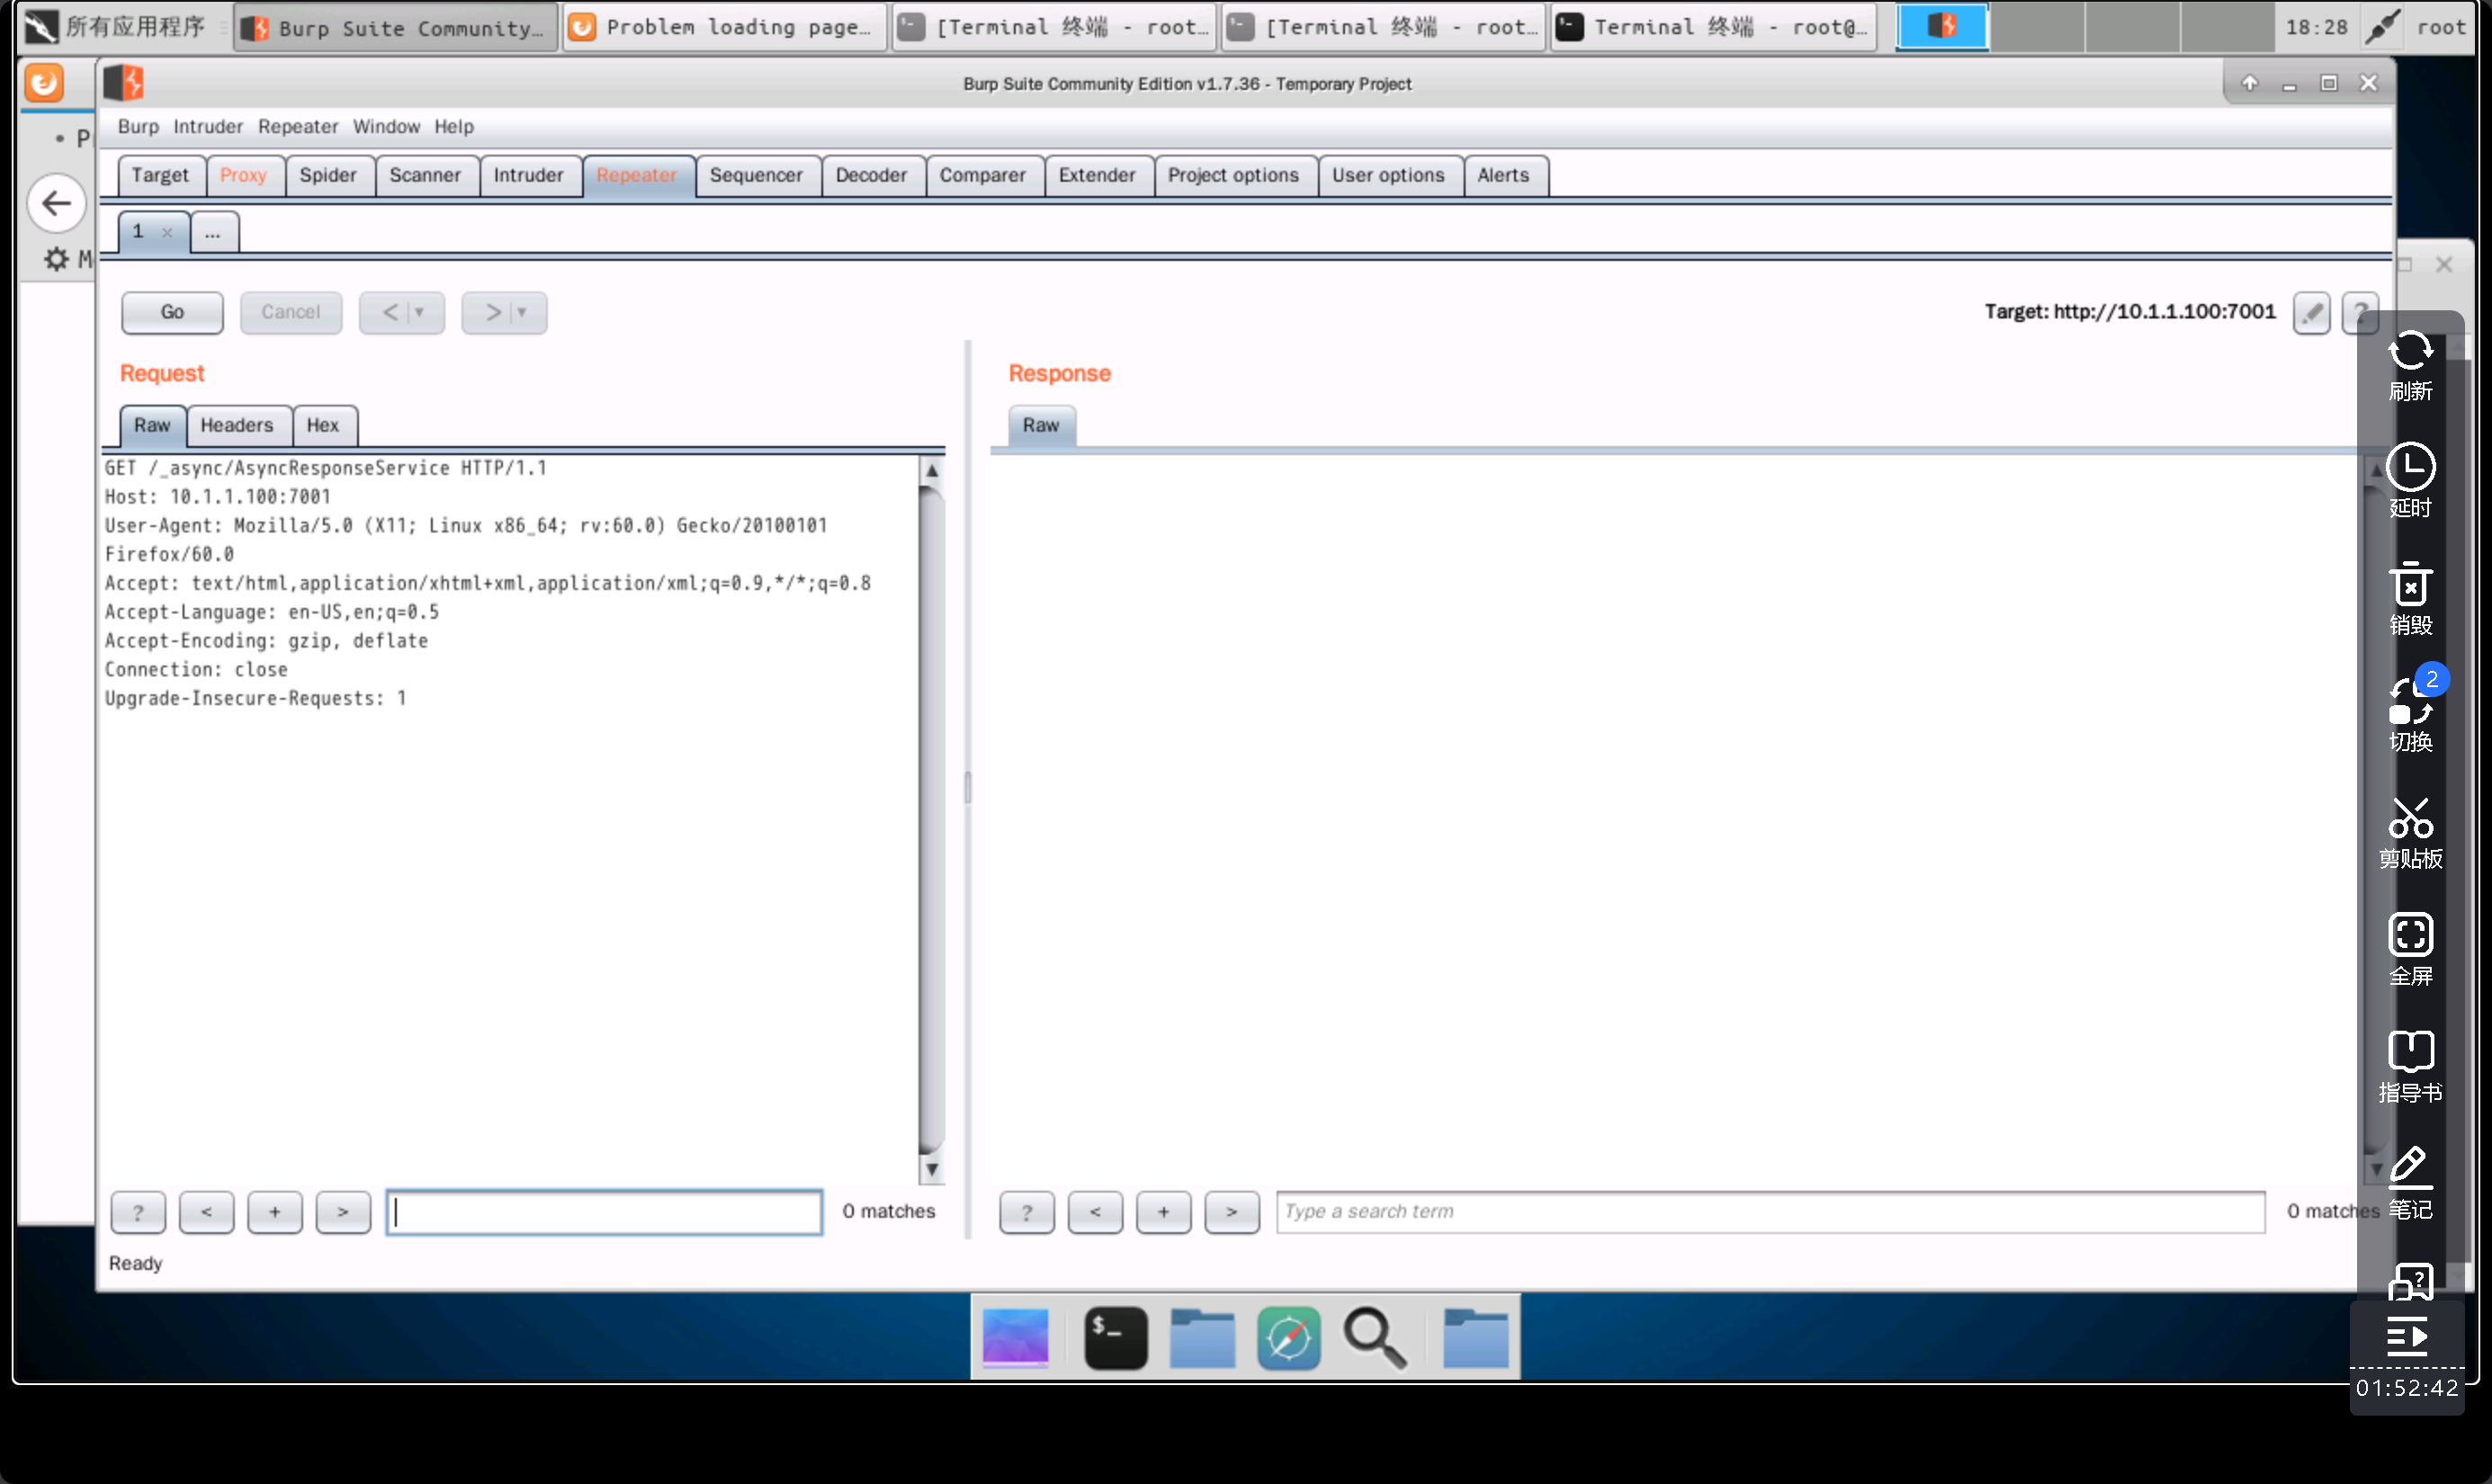Viewport: 2492px width, 1484px height.
Task: Click the Repeater tab in Burp Suite
Action: point(636,174)
